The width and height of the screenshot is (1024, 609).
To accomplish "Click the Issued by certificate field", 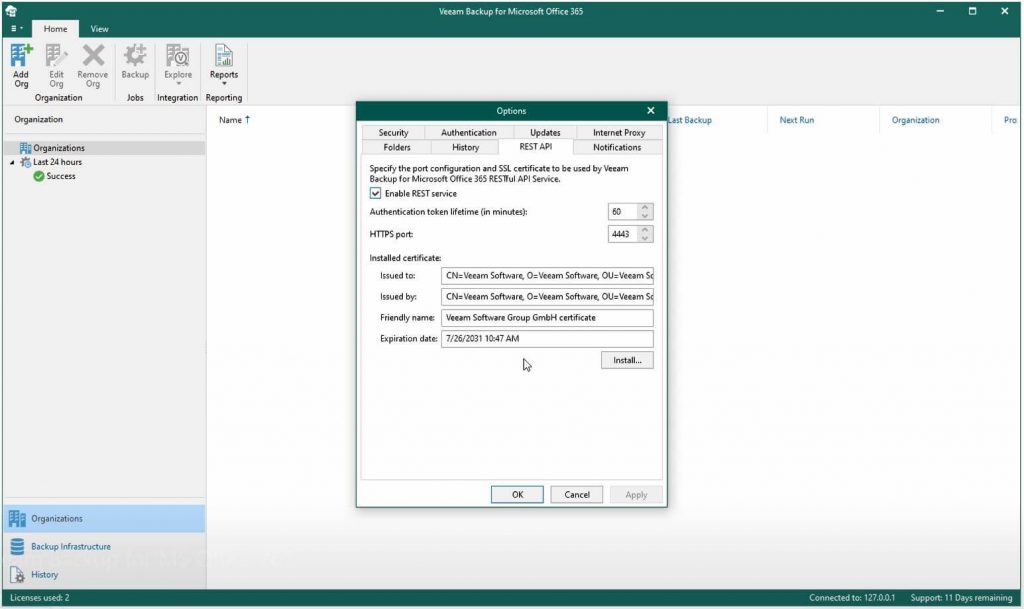I will (547, 296).
